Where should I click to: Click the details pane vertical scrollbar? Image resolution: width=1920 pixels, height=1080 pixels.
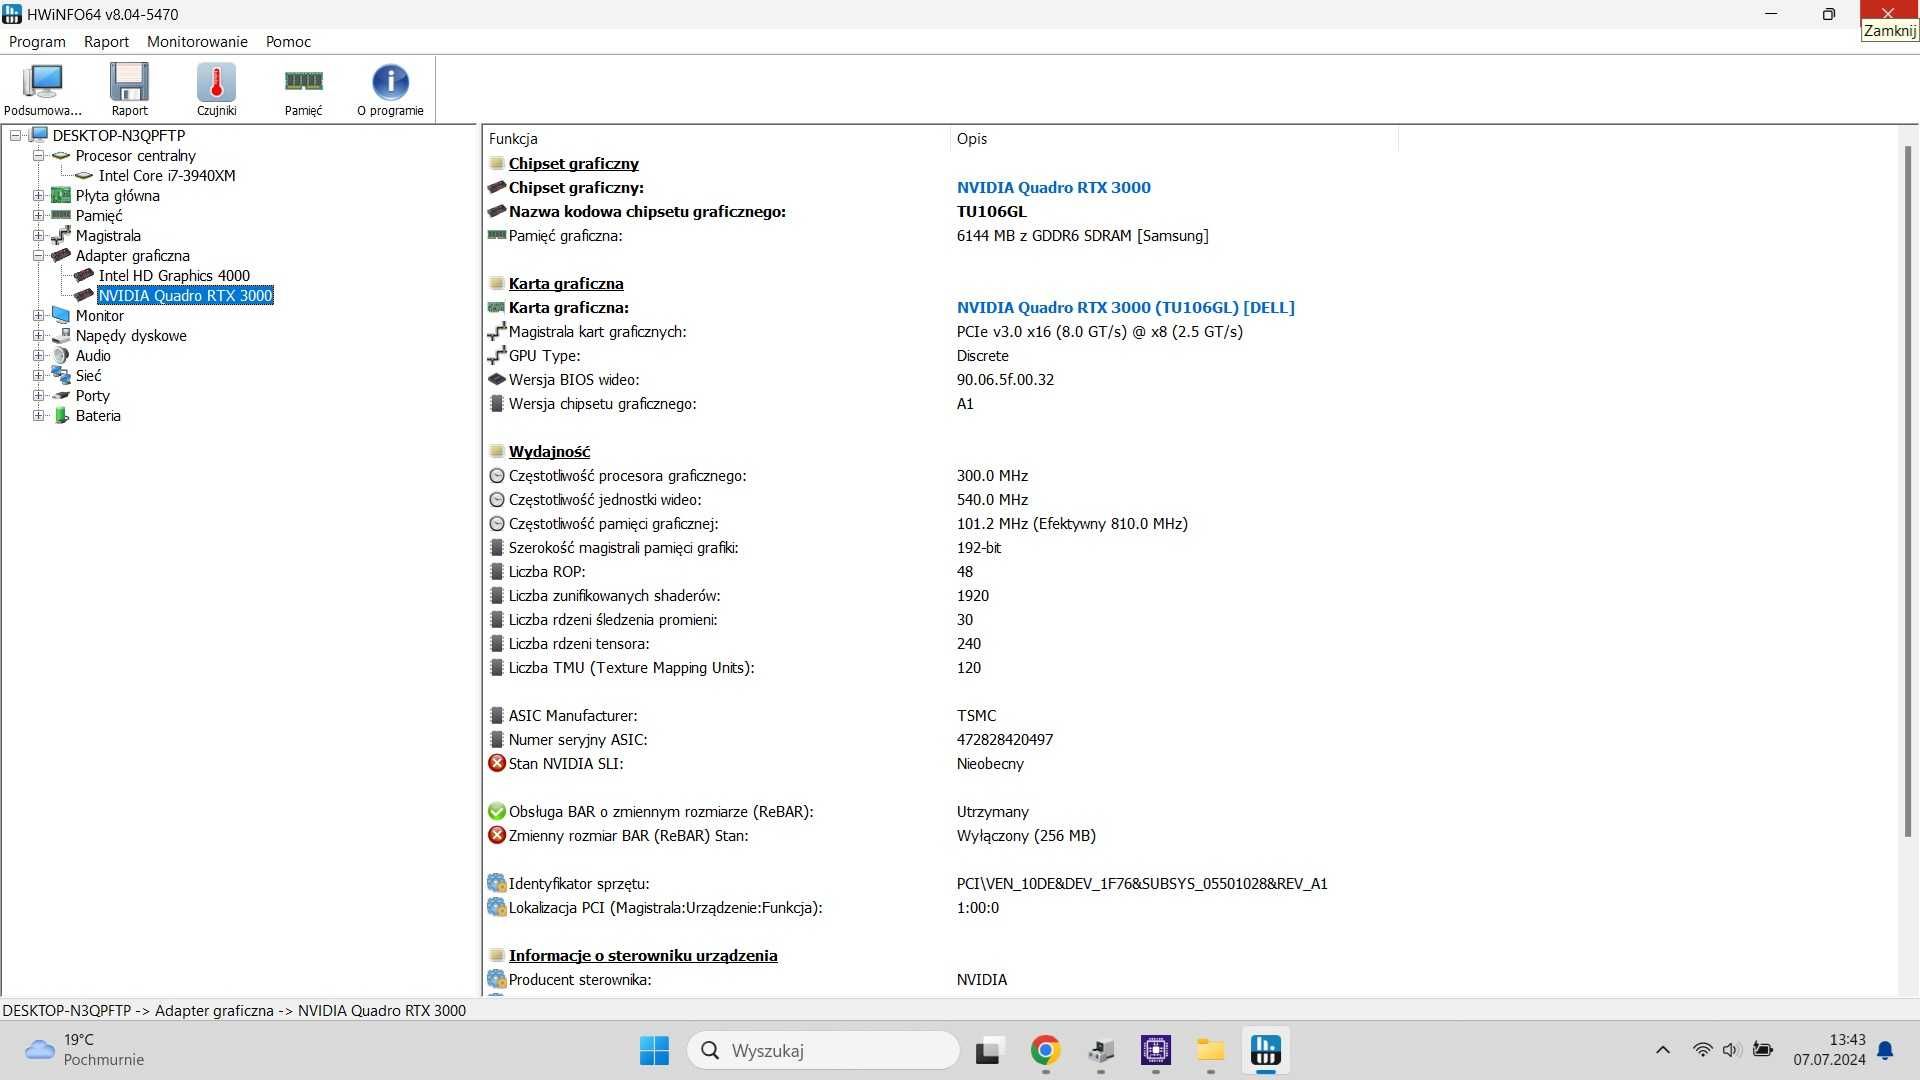tap(1907, 490)
